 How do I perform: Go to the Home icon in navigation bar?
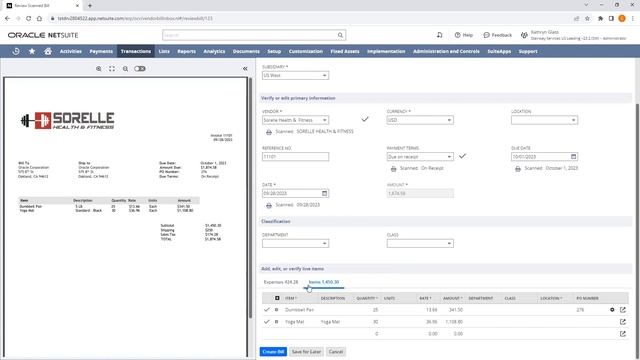48,51
